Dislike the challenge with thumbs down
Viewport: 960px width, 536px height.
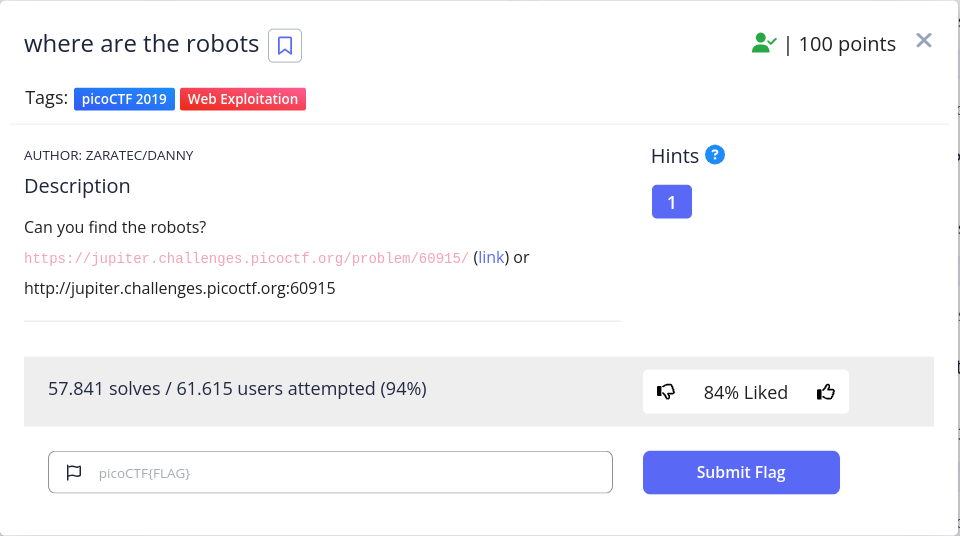[x=666, y=392]
